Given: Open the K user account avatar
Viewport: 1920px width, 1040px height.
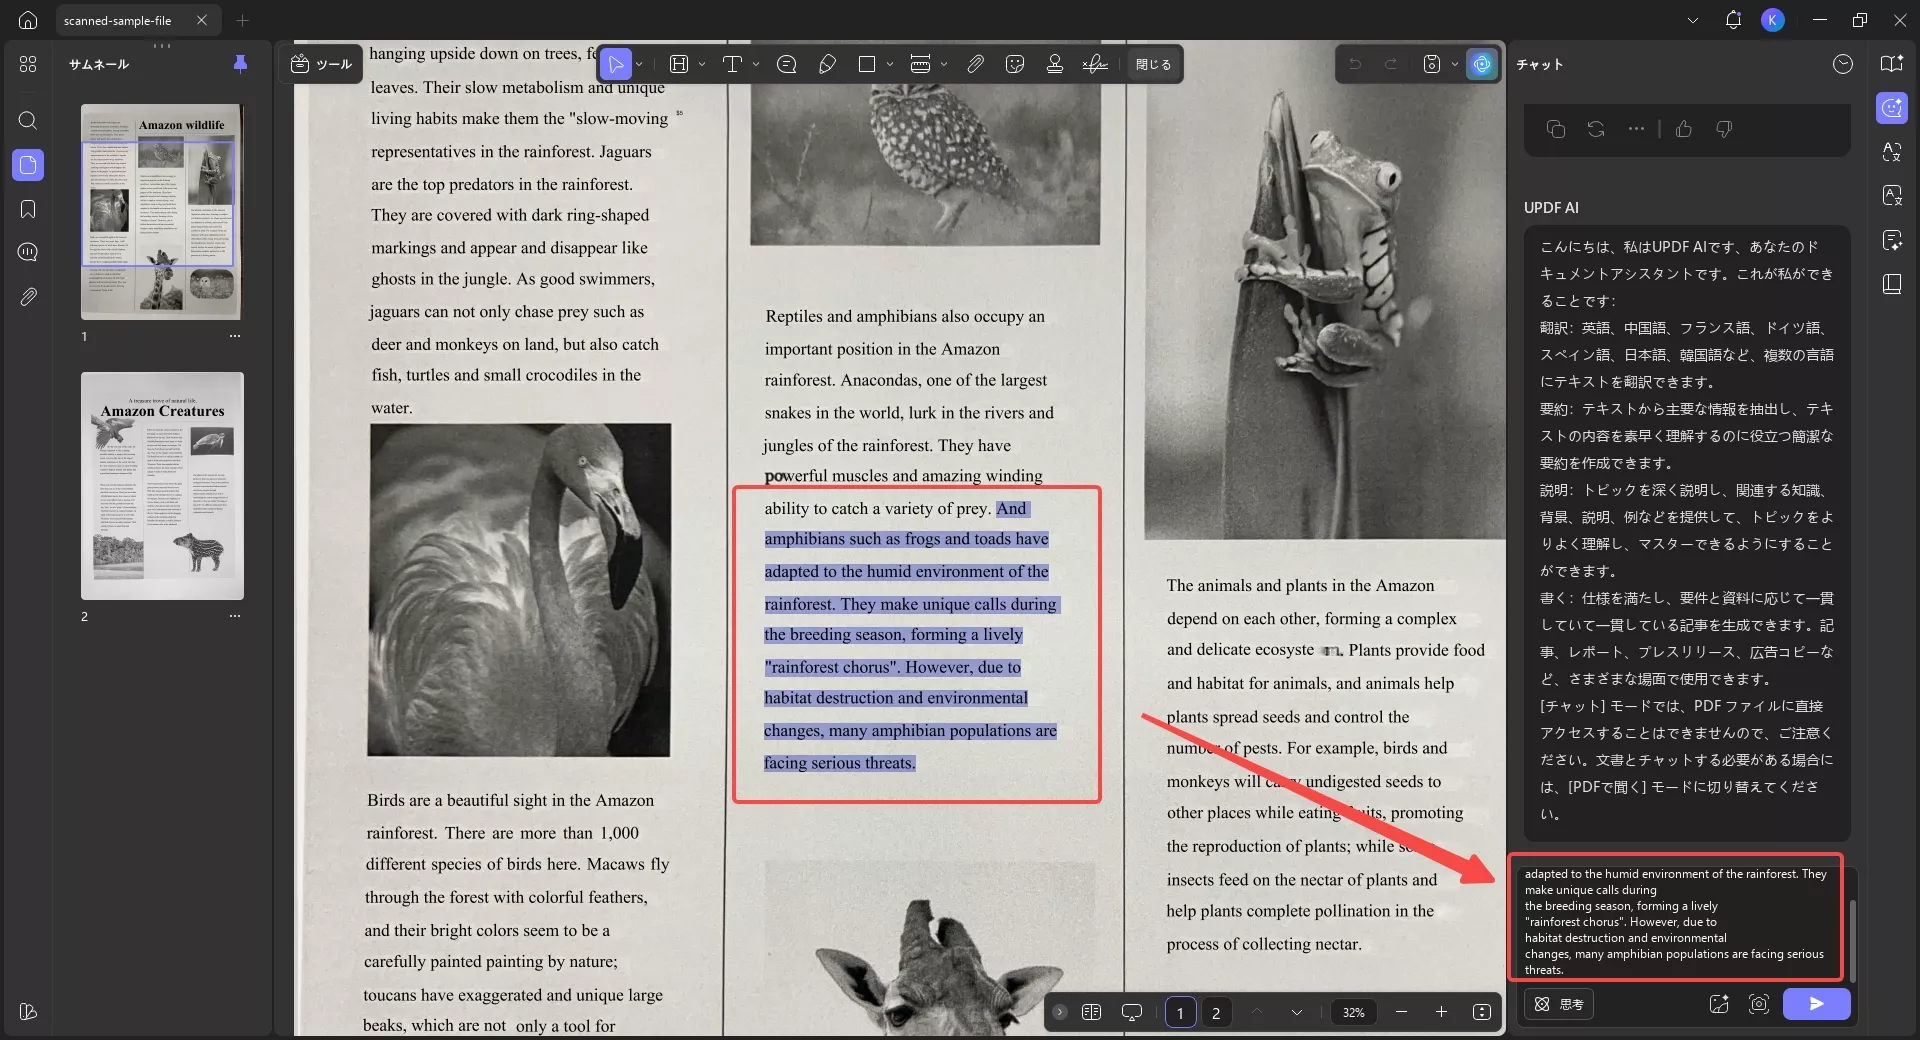Looking at the screenshot, I should point(1773,20).
